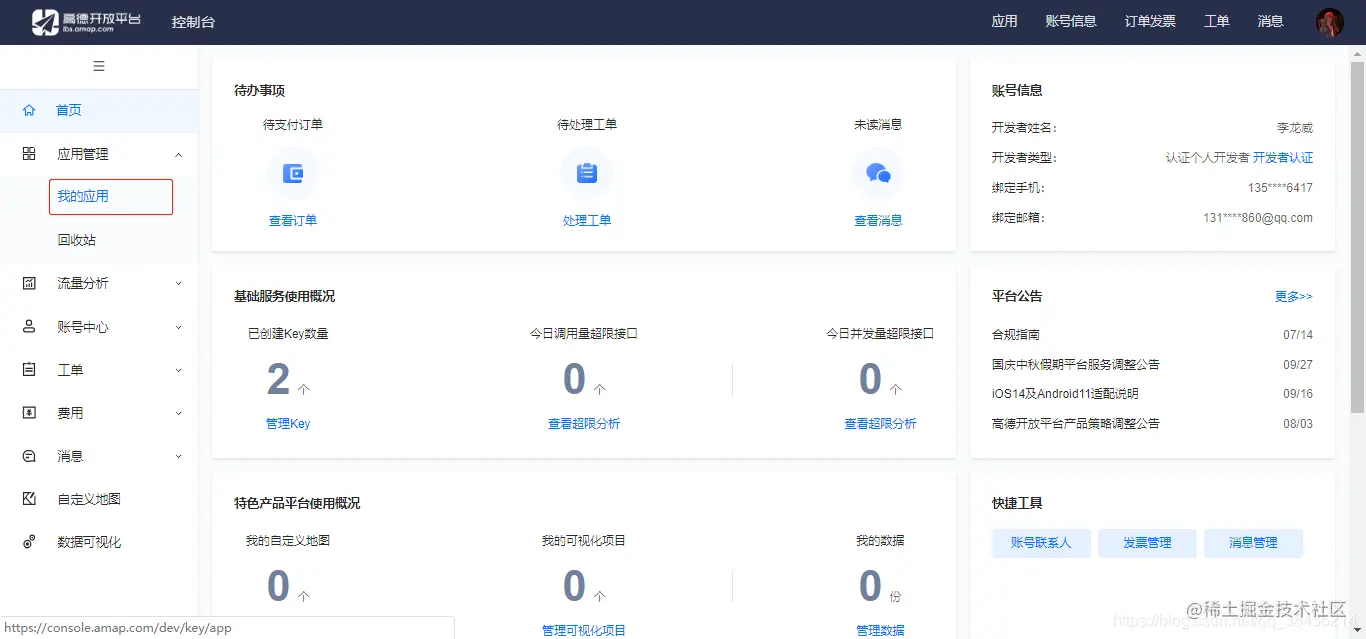The width and height of the screenshot is (1366, 639).
Task: Click the blue 待支付订单 order icon
Action: point(293,174)
